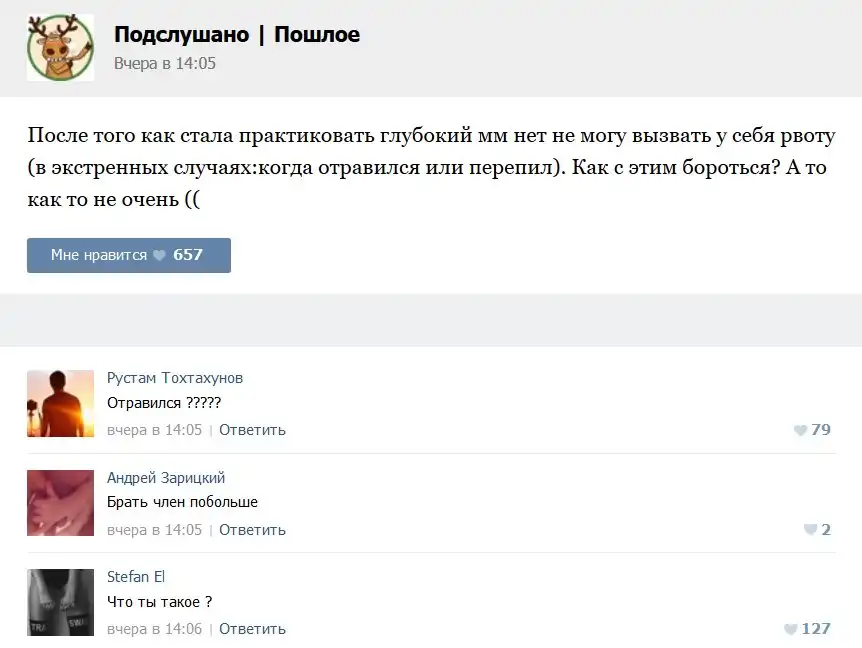Click the timestamp on Stefan El's comment
862x648 pixels.
click(x=154, y=629)
